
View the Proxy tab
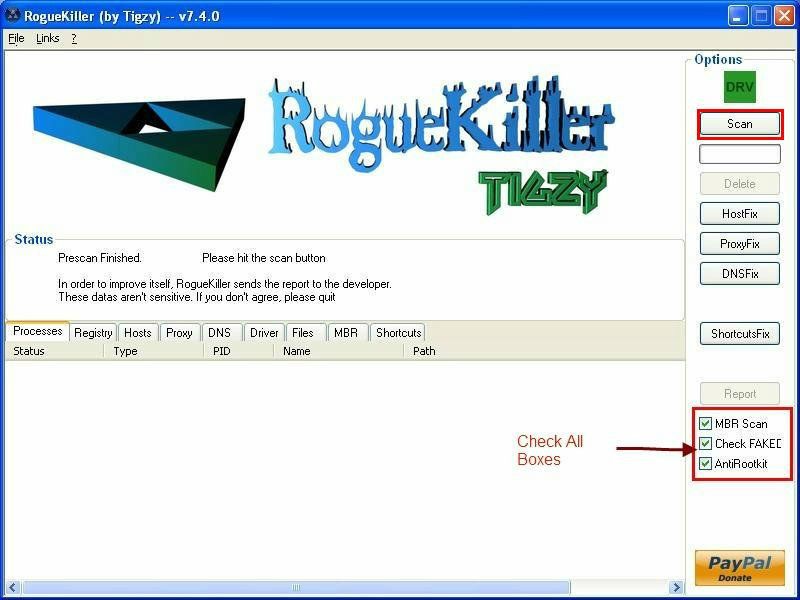[x=180, y=332]
